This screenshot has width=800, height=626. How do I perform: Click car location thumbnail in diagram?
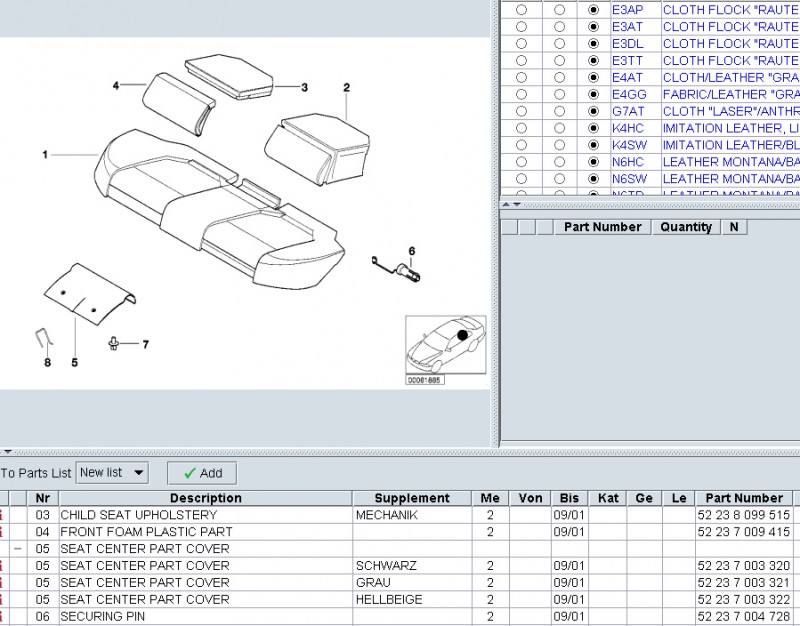click(445, 345)
